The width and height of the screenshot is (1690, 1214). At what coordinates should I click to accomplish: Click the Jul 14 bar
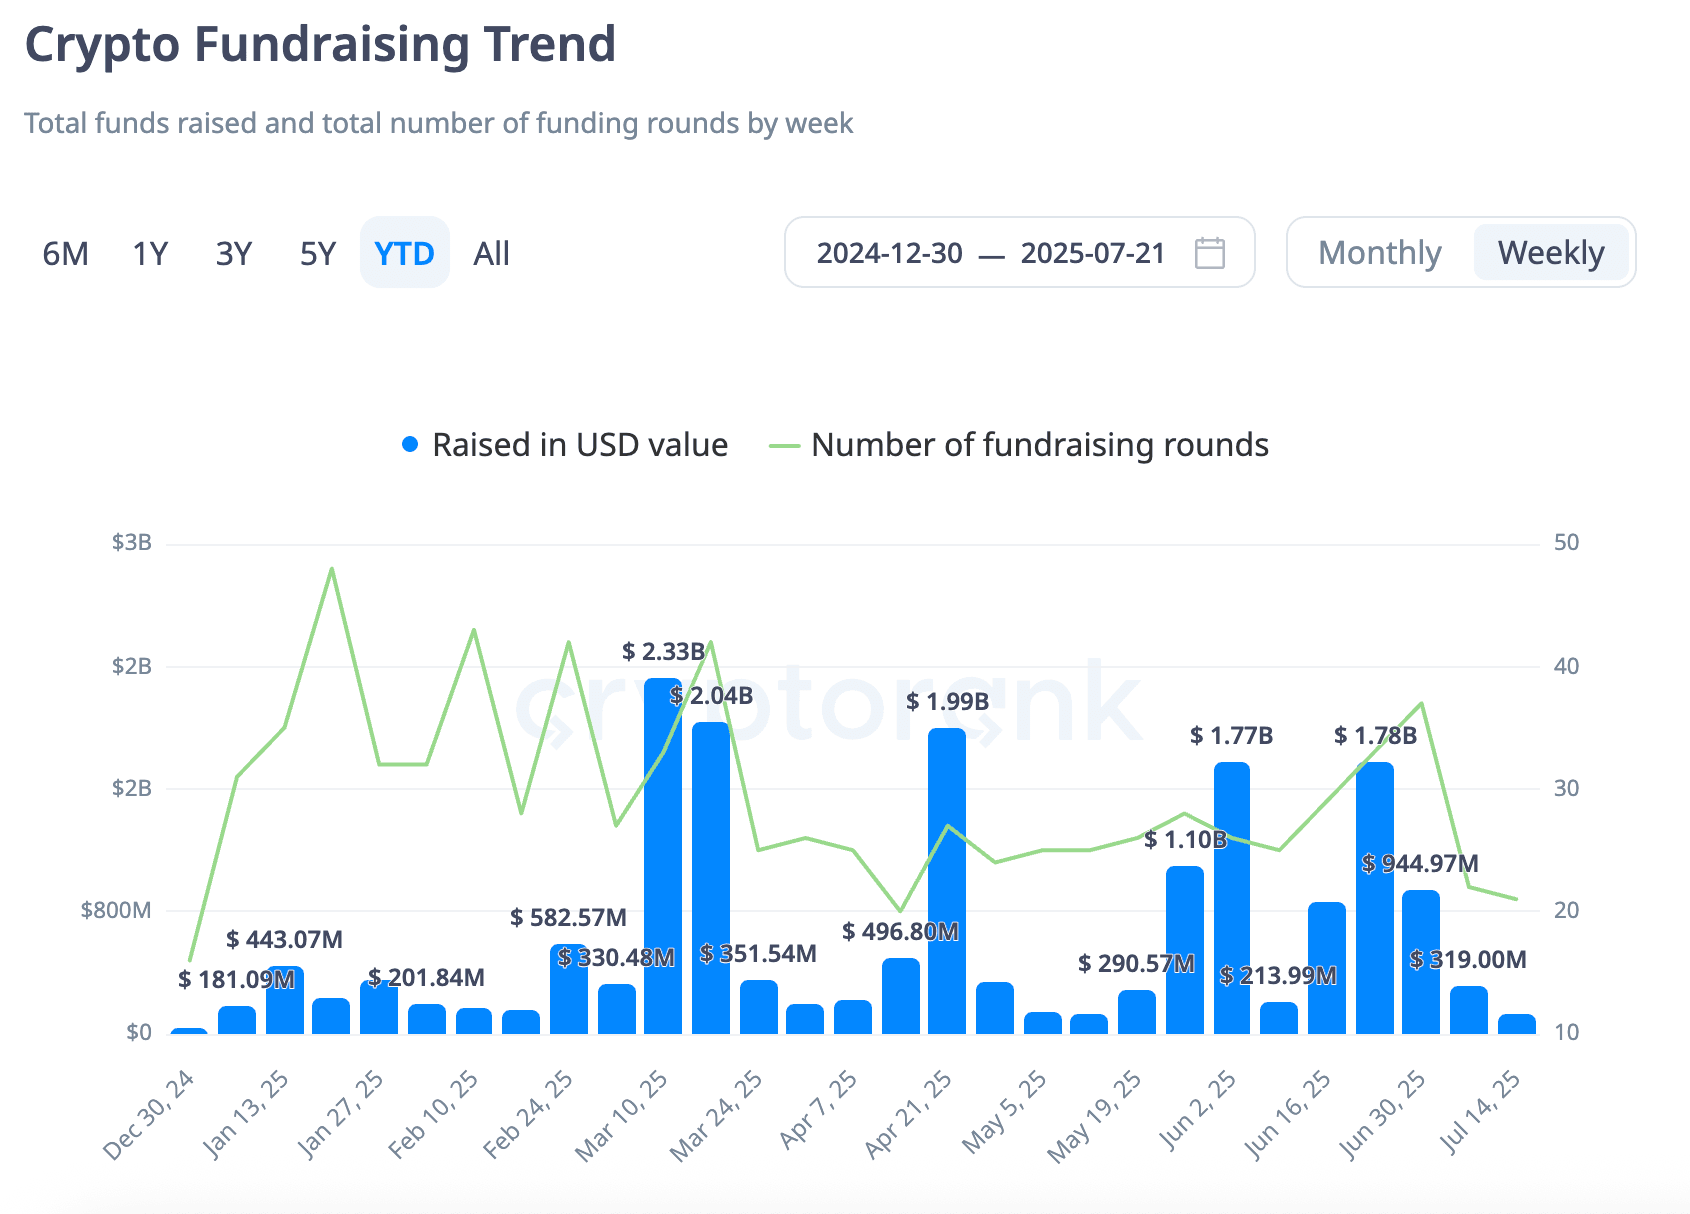tap(1517, 1024)
